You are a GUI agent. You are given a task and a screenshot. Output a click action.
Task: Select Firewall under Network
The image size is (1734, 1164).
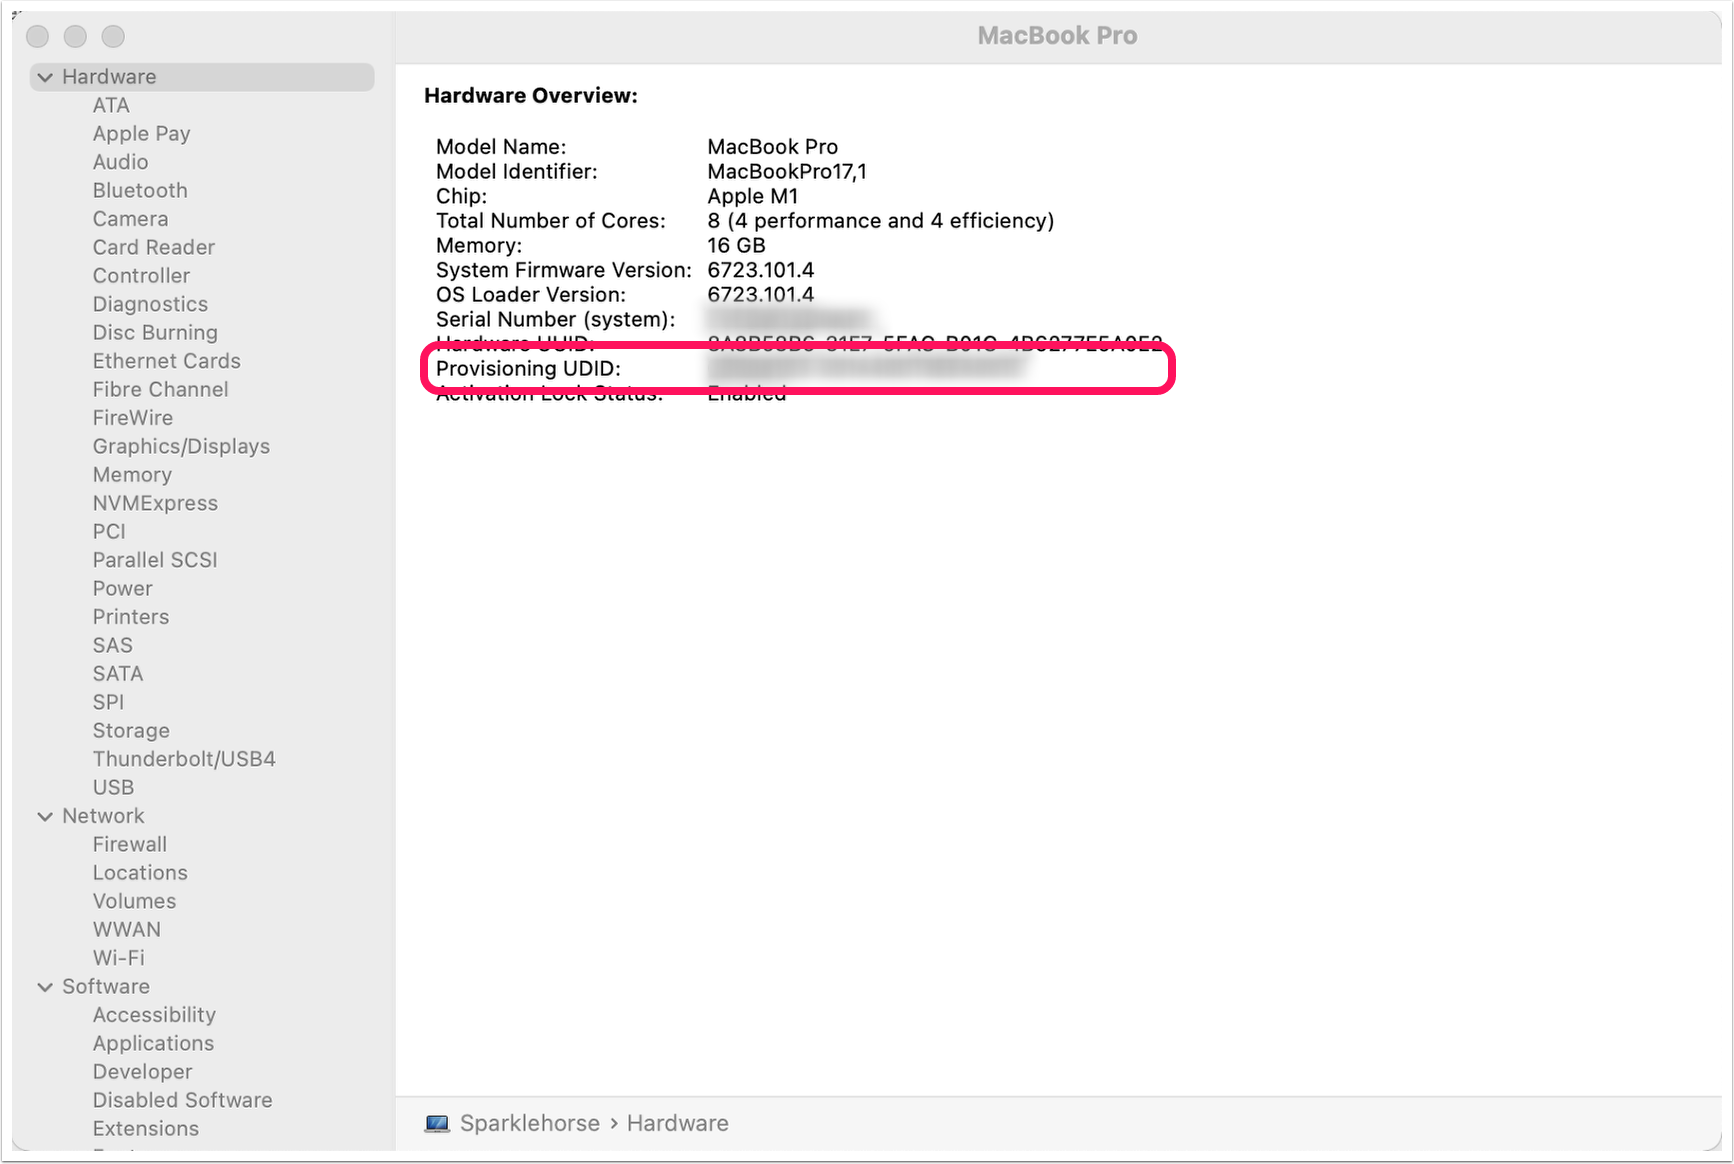click(x=130, y=845)
